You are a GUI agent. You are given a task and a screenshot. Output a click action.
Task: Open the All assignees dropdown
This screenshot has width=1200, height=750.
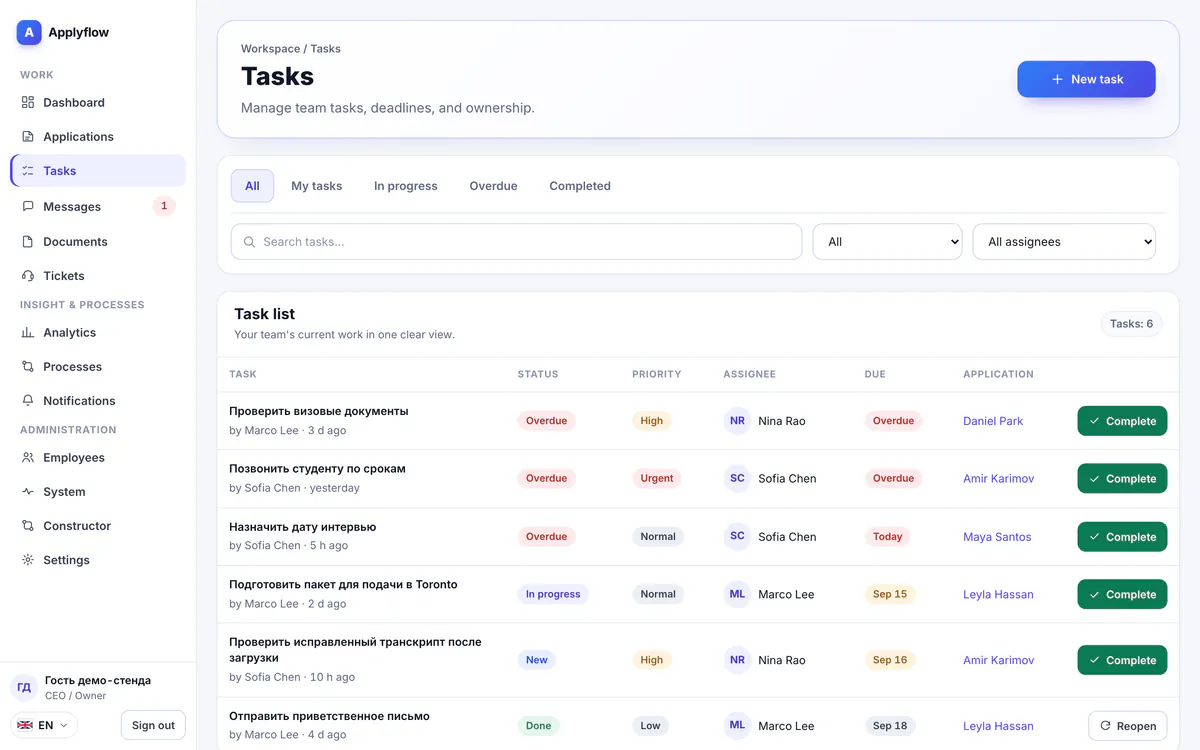1064,242
